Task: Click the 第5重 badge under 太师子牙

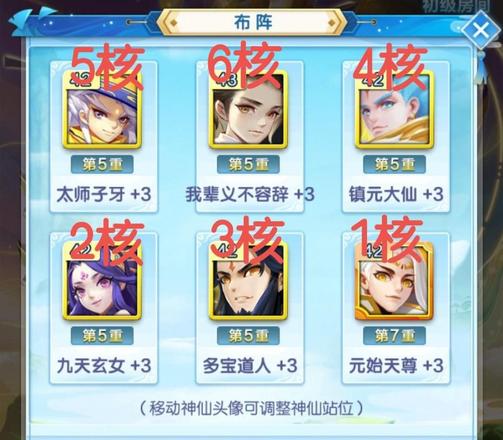Action: tap(102, 164)
